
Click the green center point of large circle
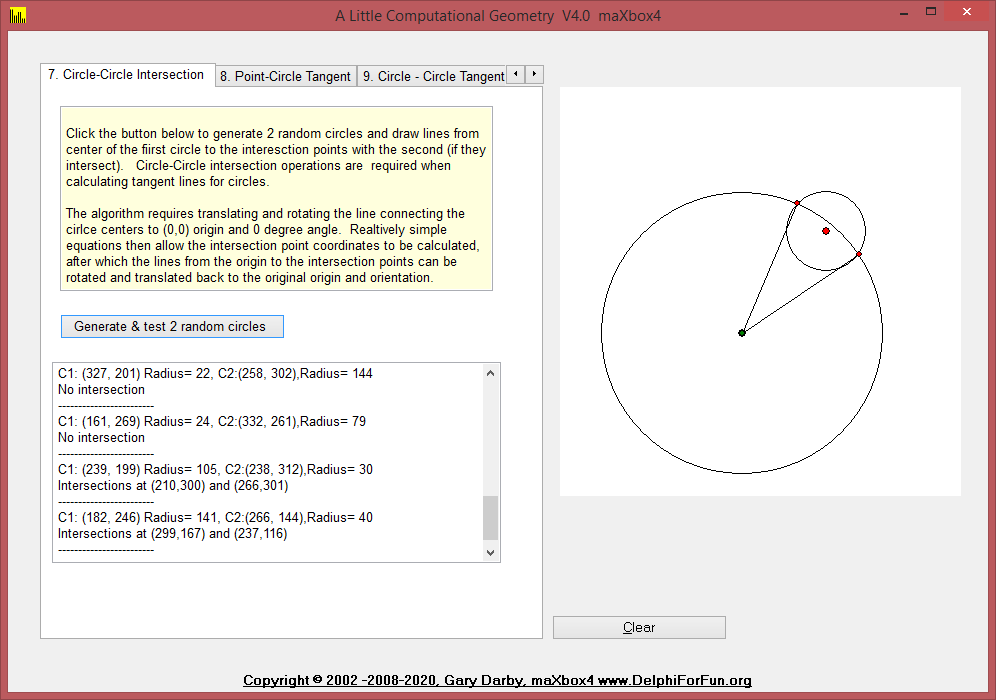pyautogui.click(x=742, y=332)
